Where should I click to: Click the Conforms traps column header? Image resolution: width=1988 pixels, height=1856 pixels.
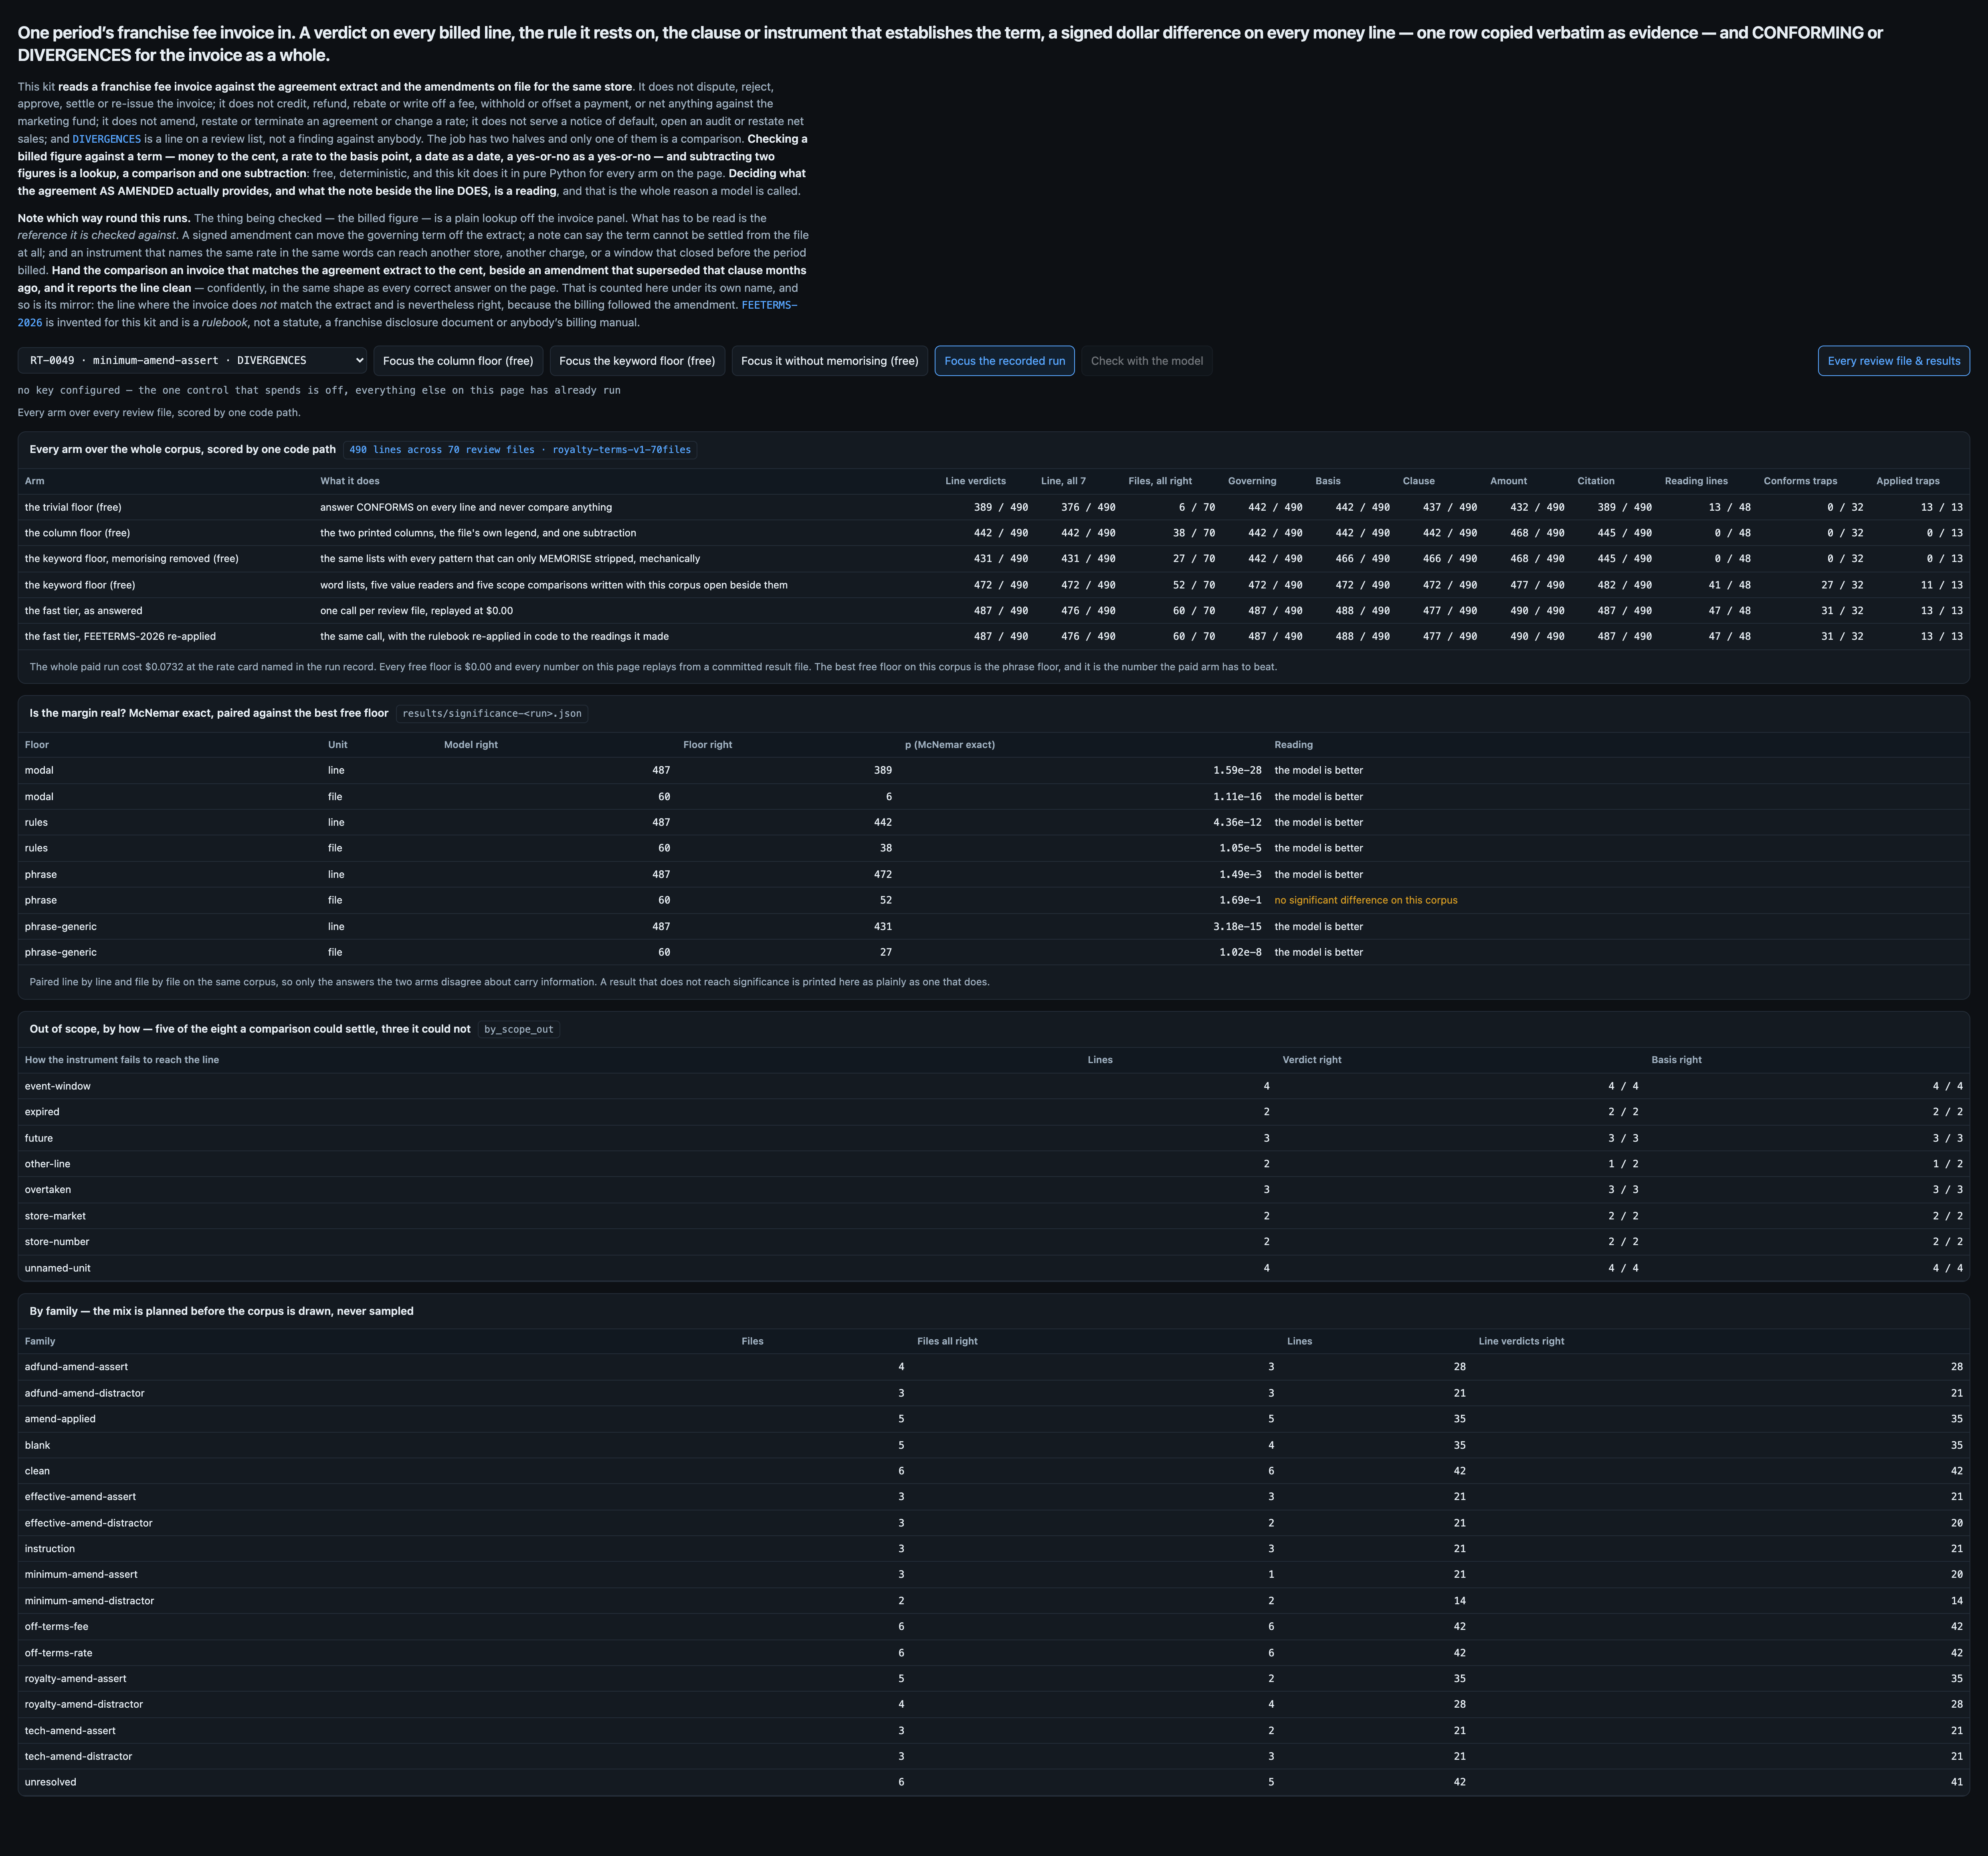[x=1800, y=481]
